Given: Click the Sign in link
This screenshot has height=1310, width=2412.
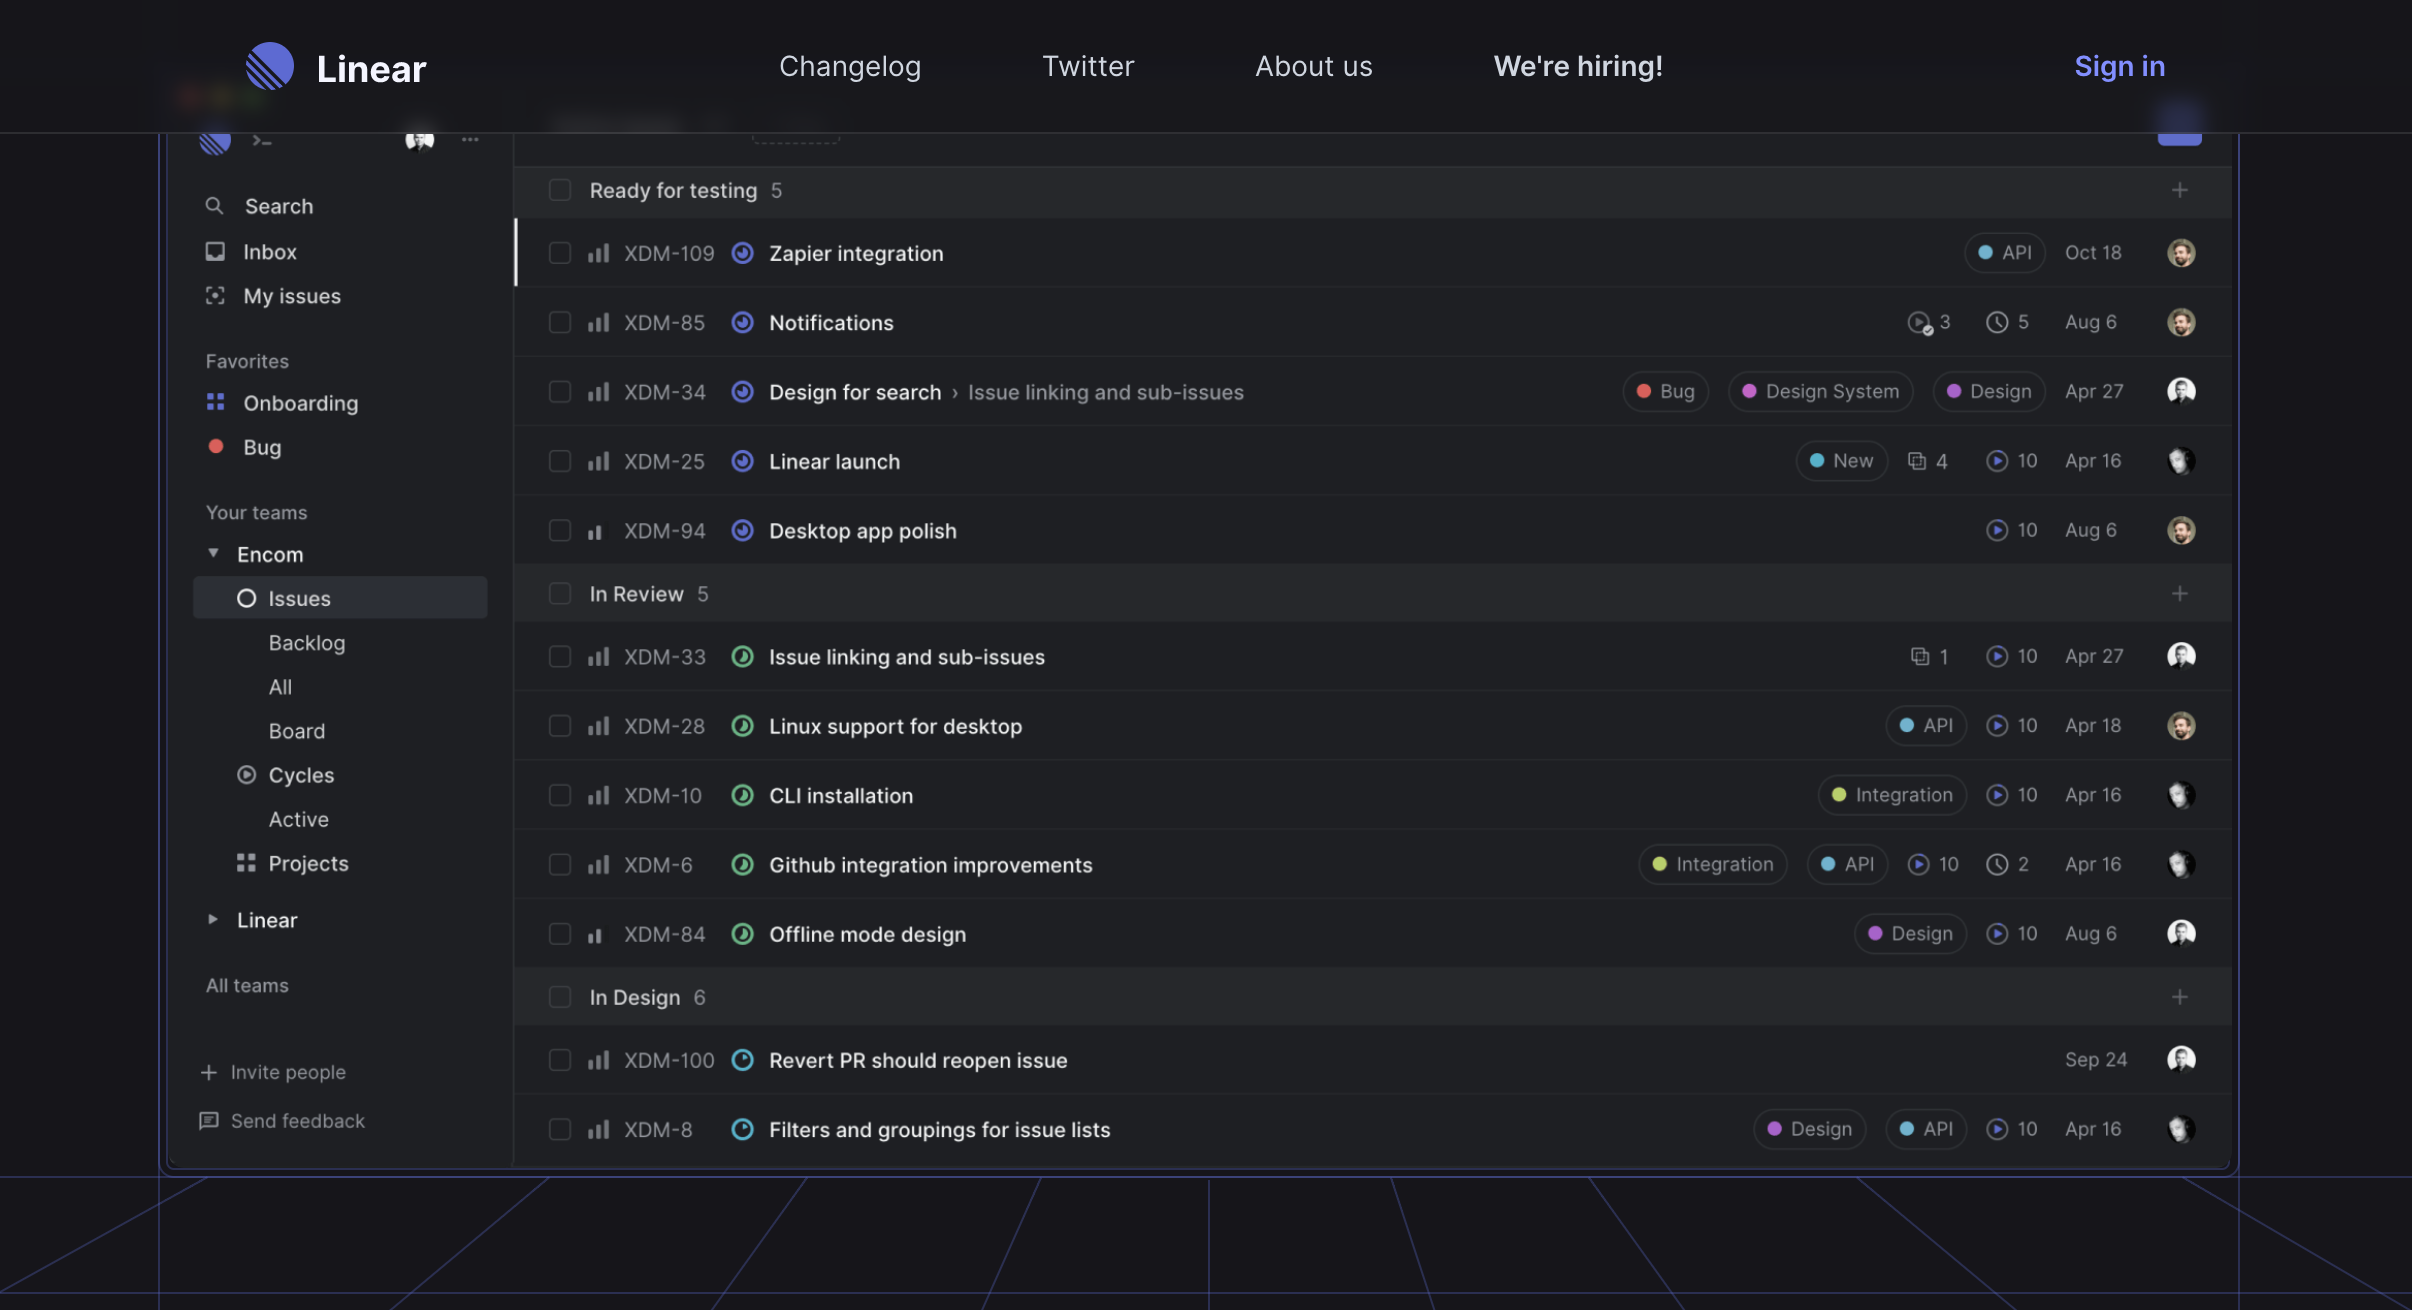Looking at the screenshot, I should point(2119,66).
